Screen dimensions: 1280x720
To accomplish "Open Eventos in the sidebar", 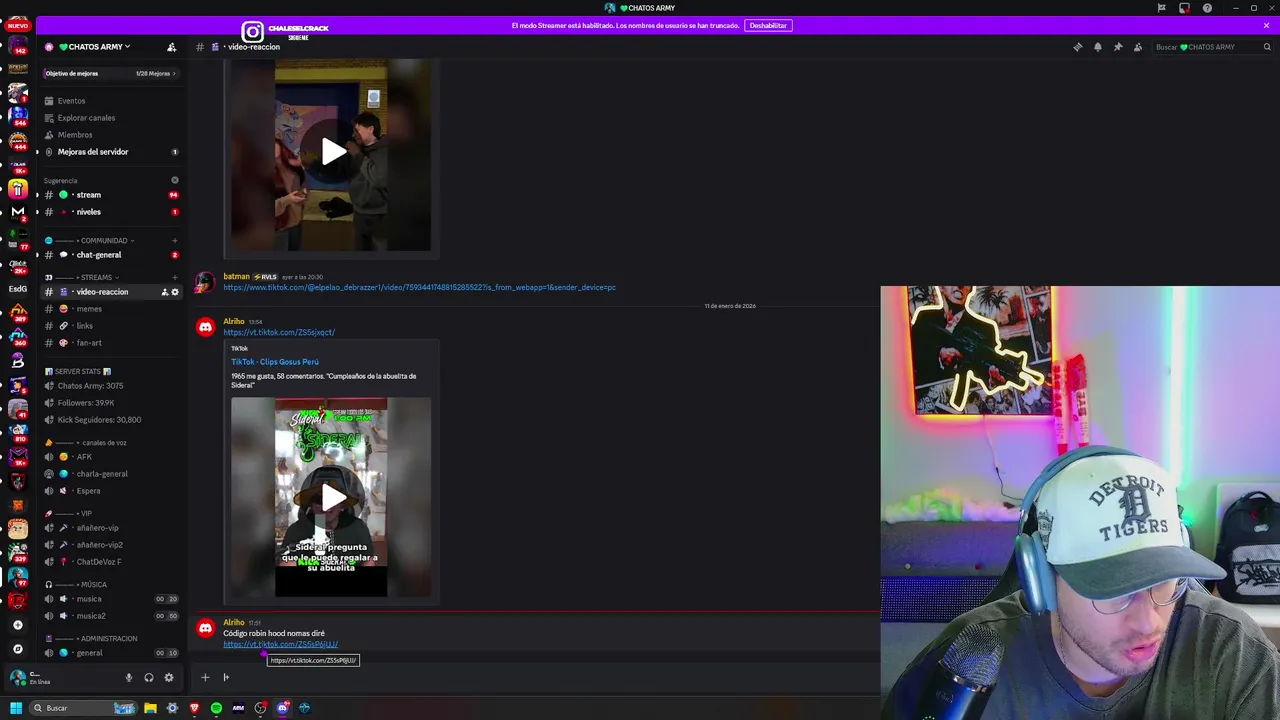I will [110, 101].
